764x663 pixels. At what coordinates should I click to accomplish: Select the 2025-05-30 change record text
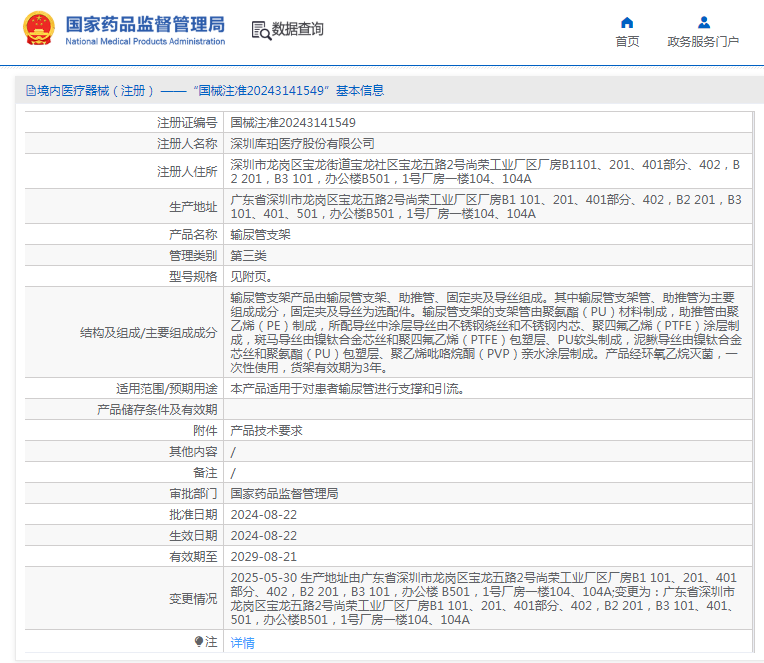coord(484,598)
